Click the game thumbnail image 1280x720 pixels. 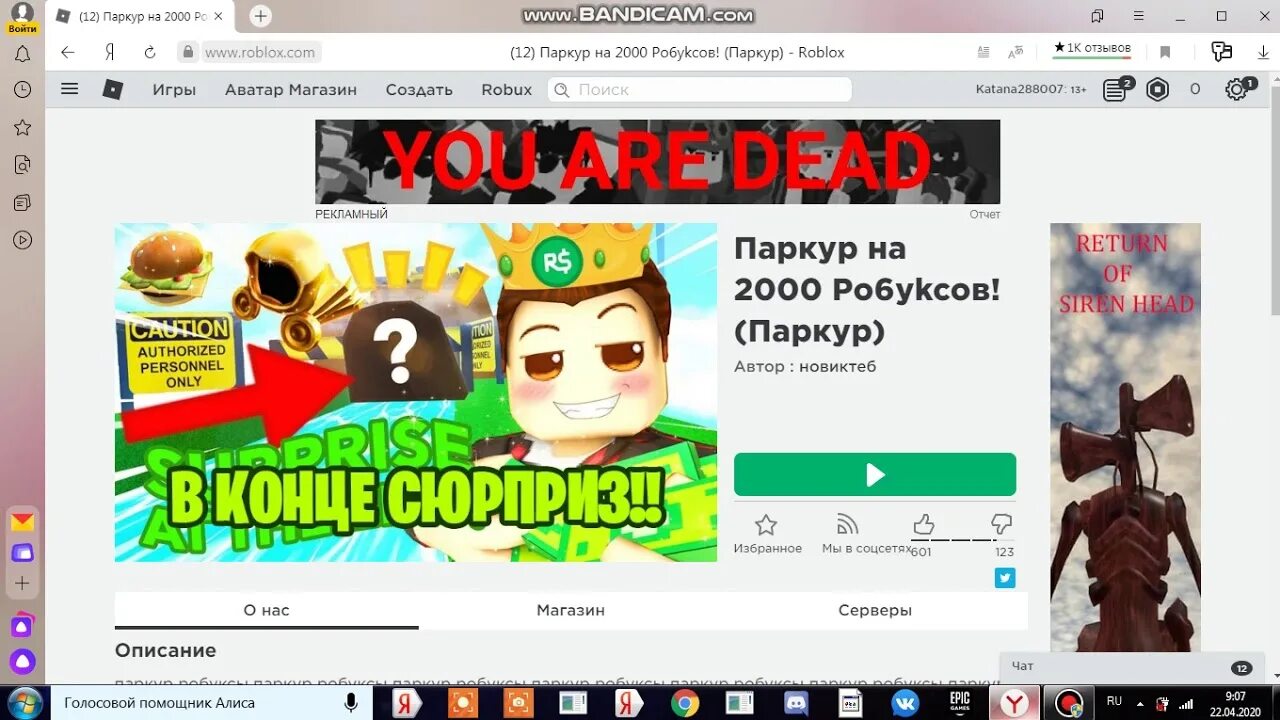416,392
